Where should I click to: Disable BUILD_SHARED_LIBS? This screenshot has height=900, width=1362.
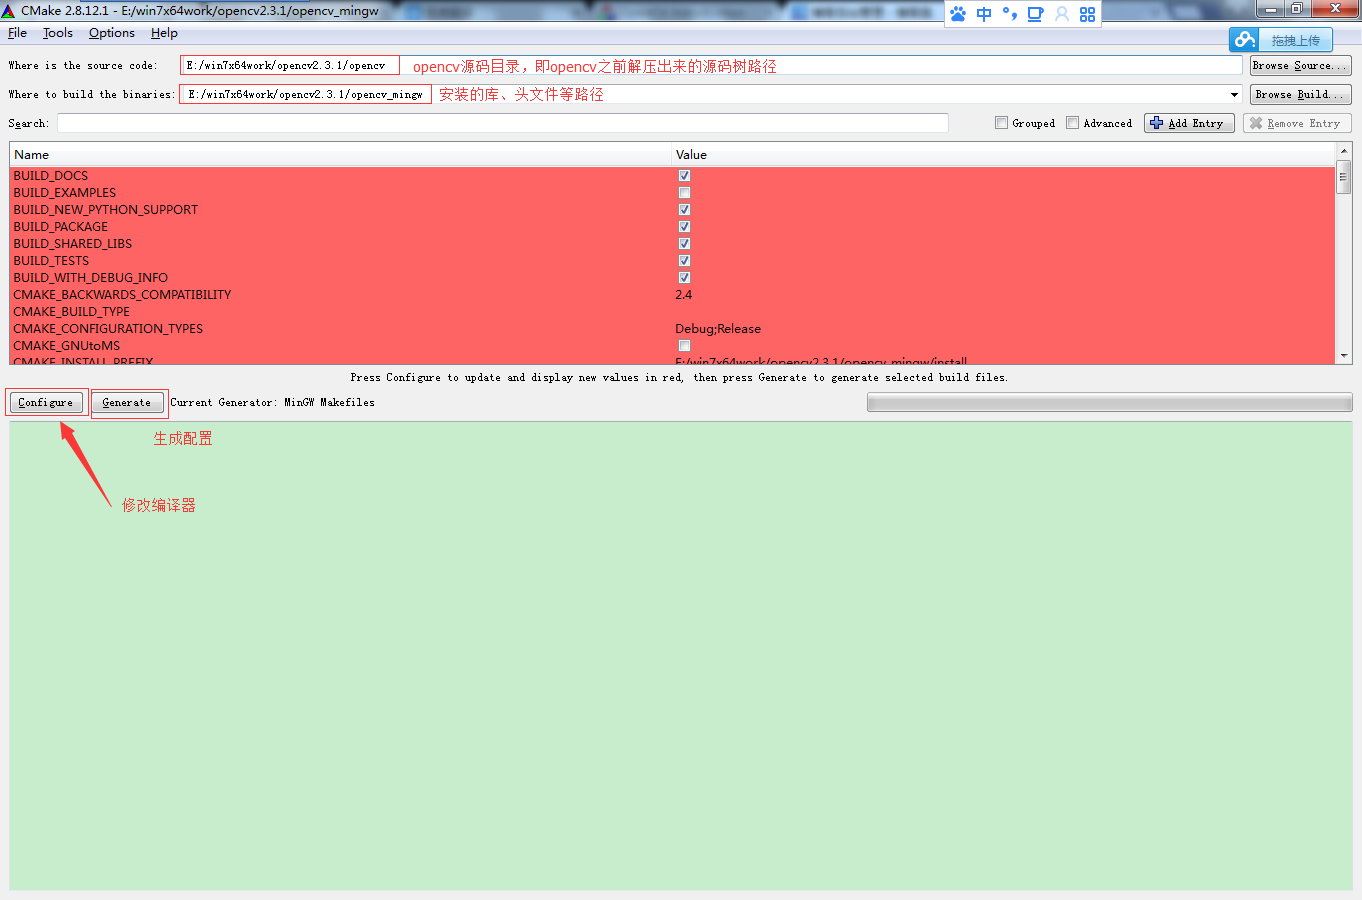684,244
